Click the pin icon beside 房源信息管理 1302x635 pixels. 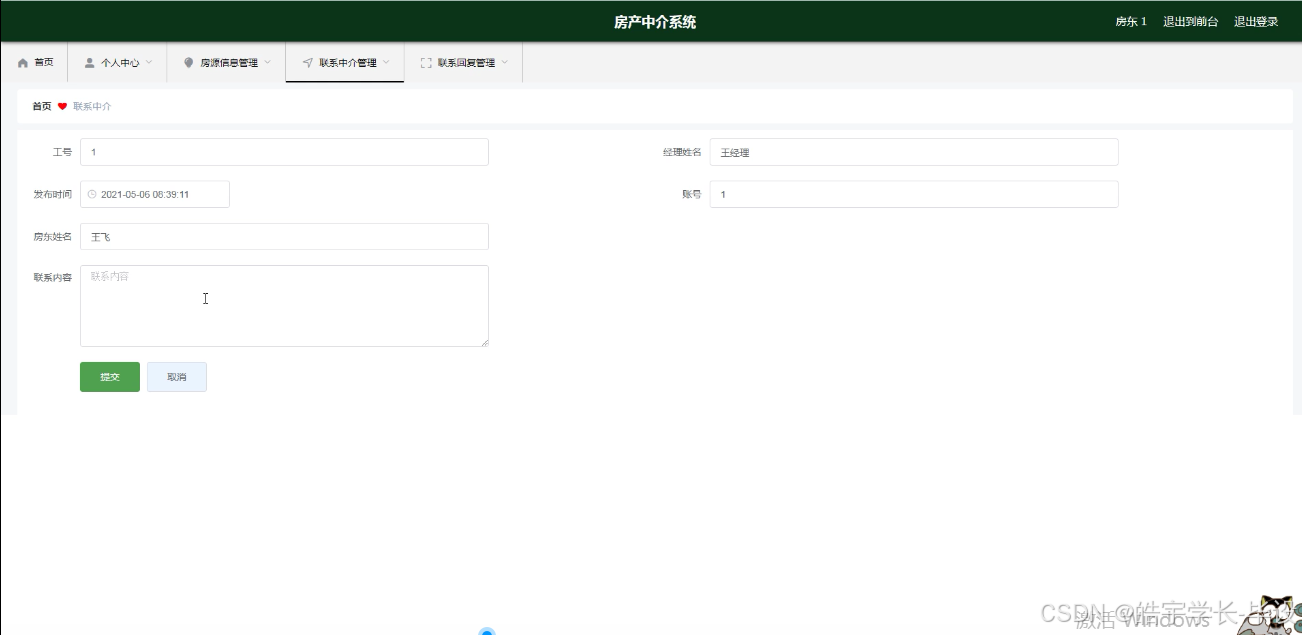(188, 63)
